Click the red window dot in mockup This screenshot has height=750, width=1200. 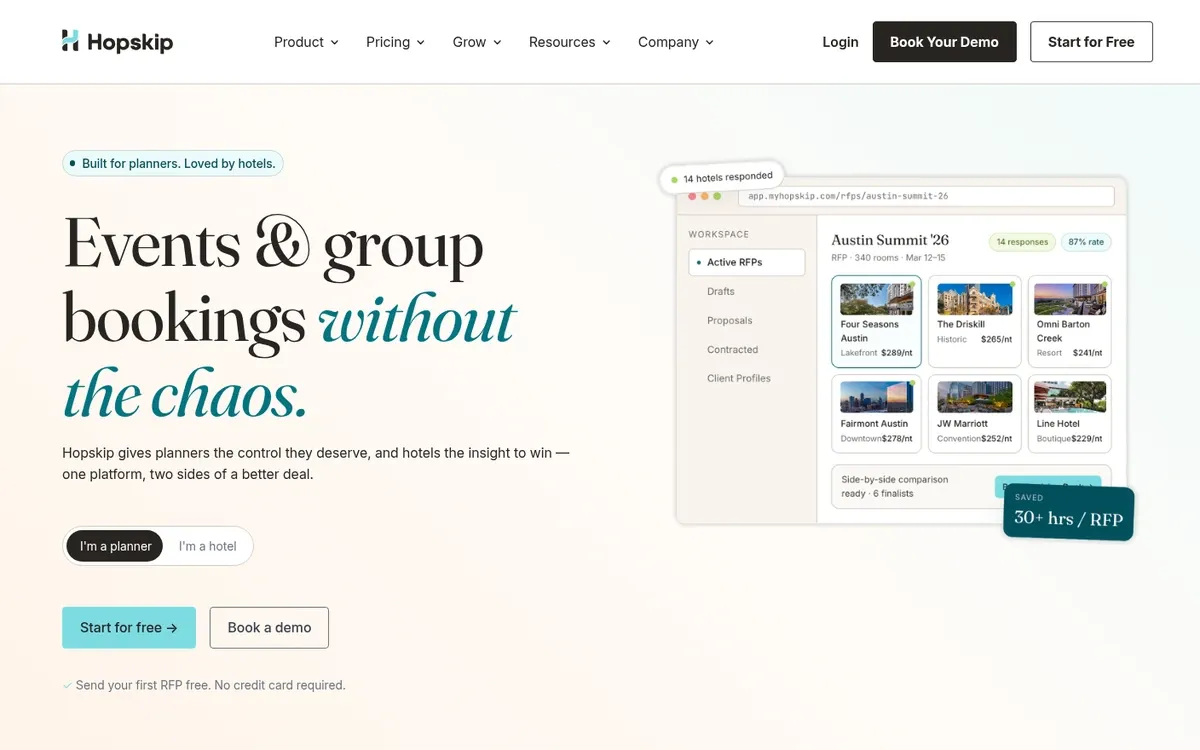click(x=691, y=196)
